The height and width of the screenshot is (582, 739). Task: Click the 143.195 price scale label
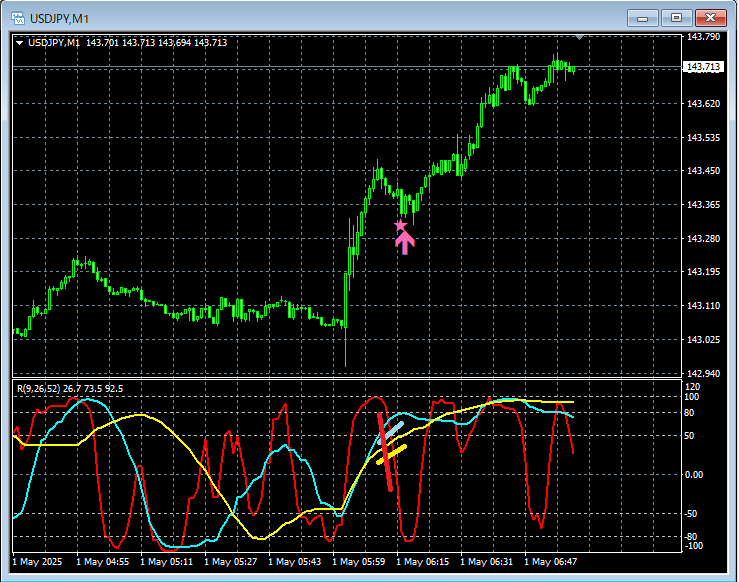703,271
